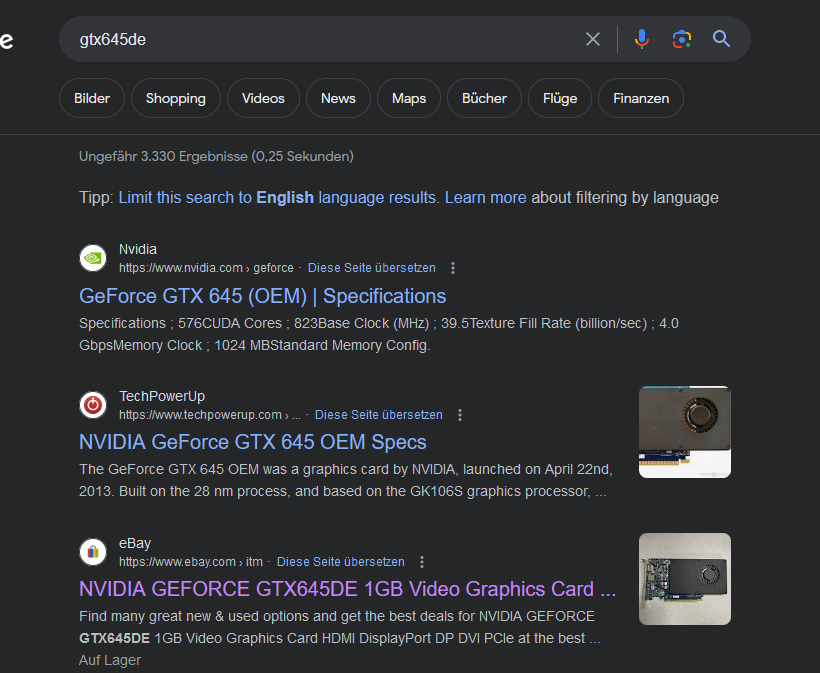Click the 'Auf Lager' stock label

click(110, 660)
